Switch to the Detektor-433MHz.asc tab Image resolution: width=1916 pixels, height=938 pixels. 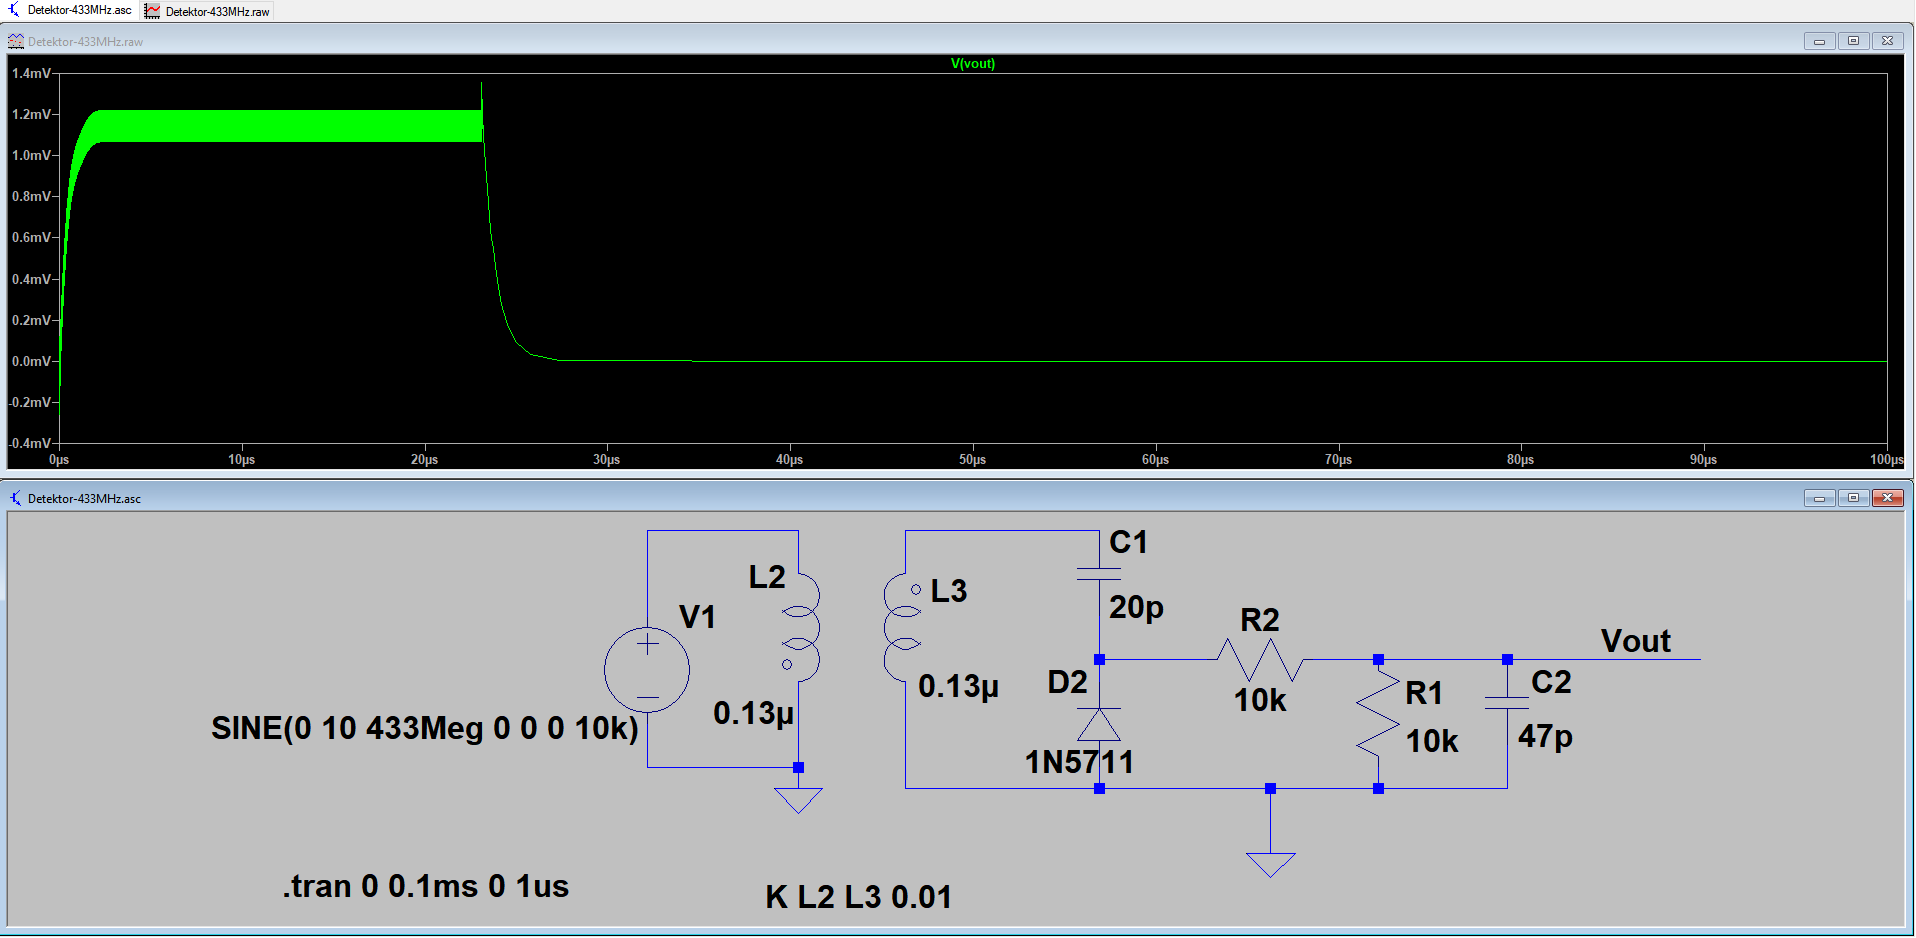pyautogui.click(x=70, y=10)
